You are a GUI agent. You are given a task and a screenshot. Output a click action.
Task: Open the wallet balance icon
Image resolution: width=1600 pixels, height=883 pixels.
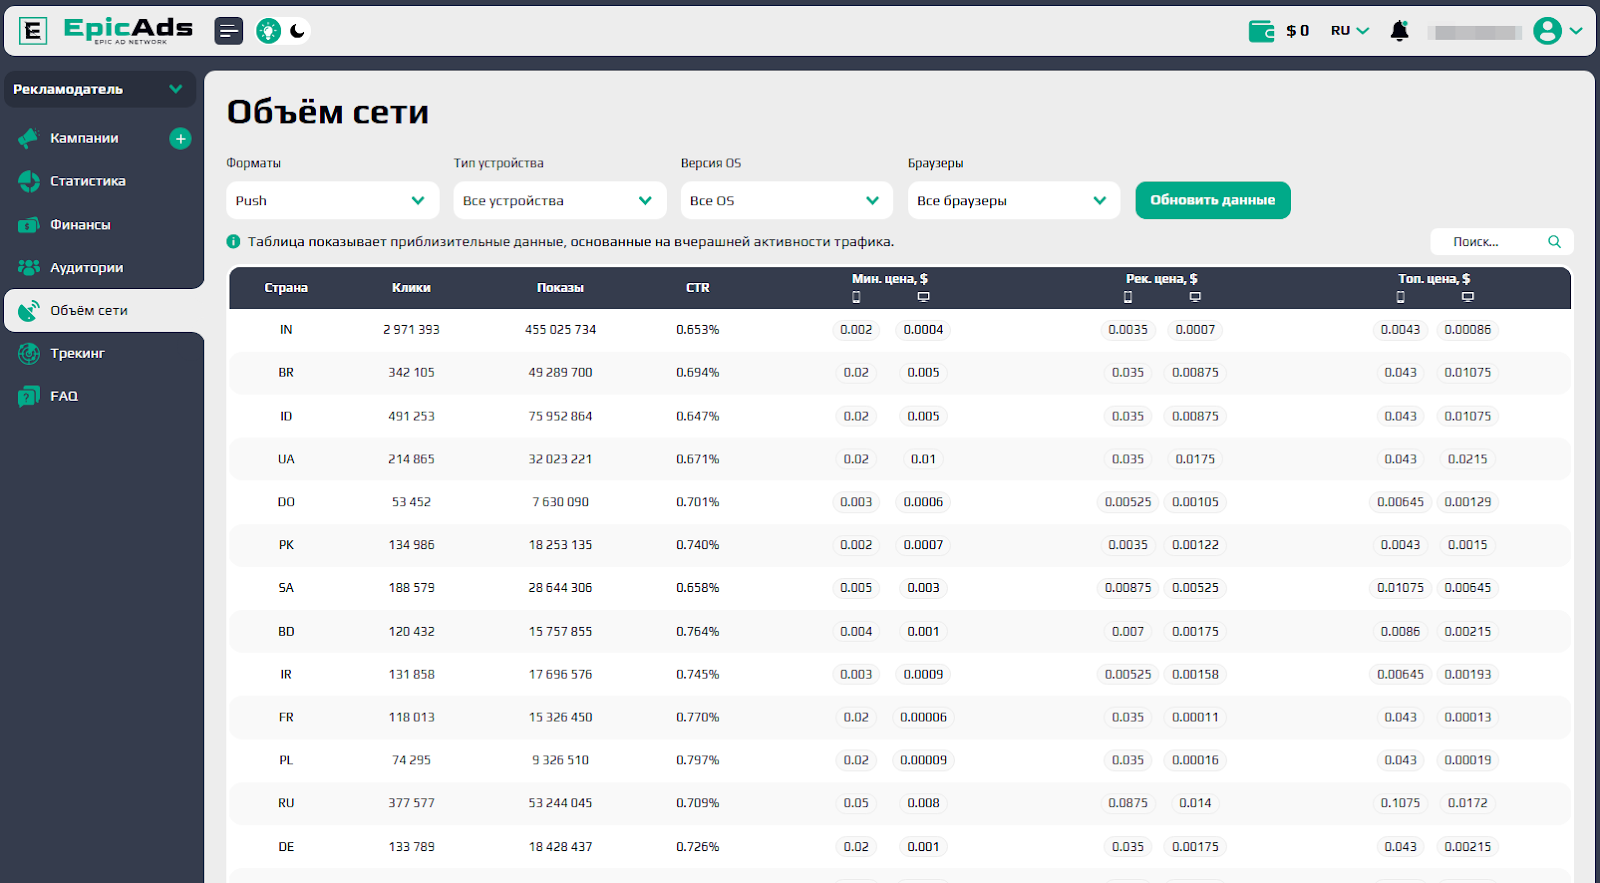pyautogui.click(x=1262, y=31)
